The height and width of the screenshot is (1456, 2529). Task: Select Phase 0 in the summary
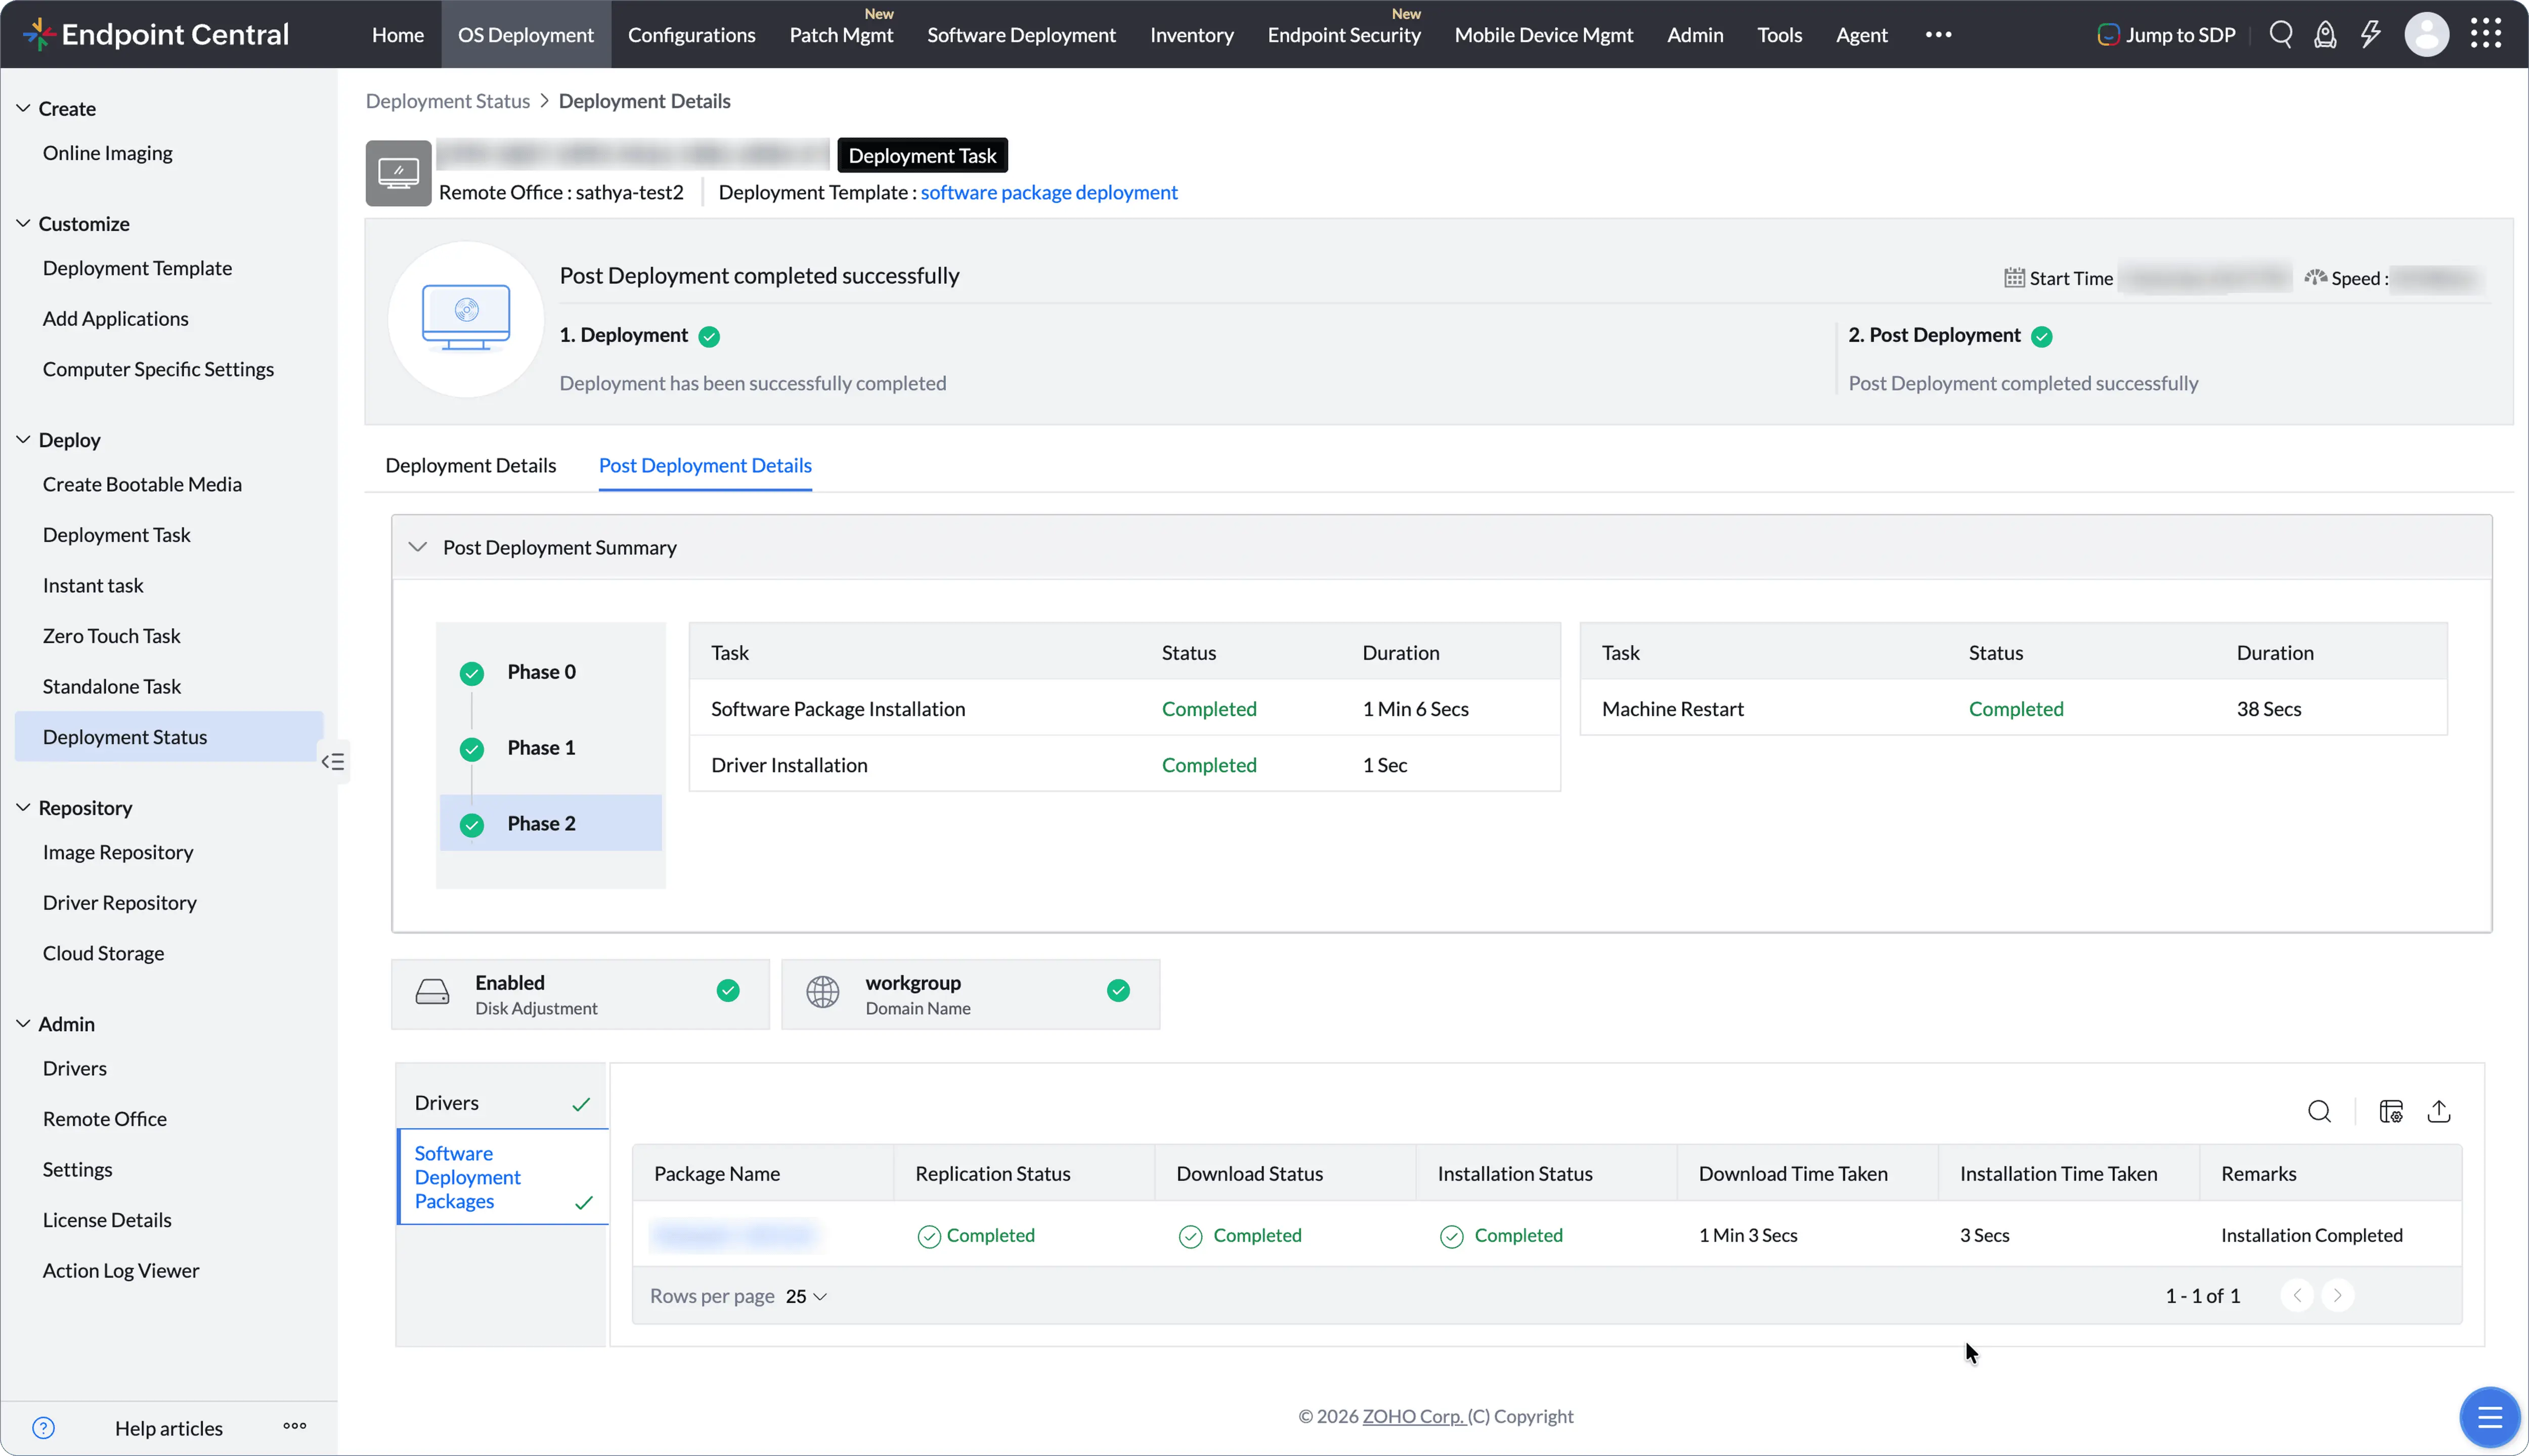550,672
